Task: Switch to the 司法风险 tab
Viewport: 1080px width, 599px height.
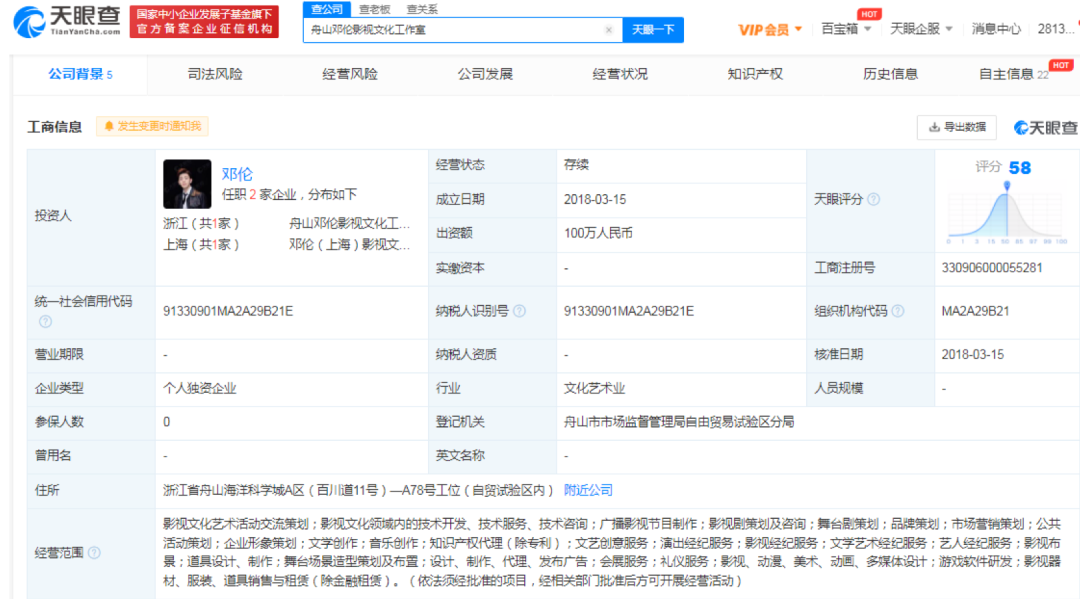Action: [215, 74]
